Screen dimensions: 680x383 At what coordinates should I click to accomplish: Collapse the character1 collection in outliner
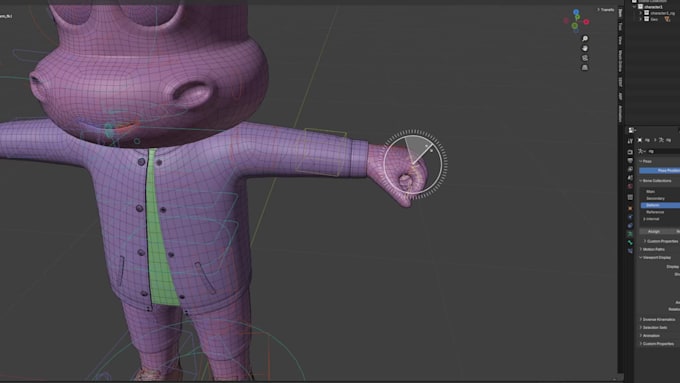click(635, 7)
